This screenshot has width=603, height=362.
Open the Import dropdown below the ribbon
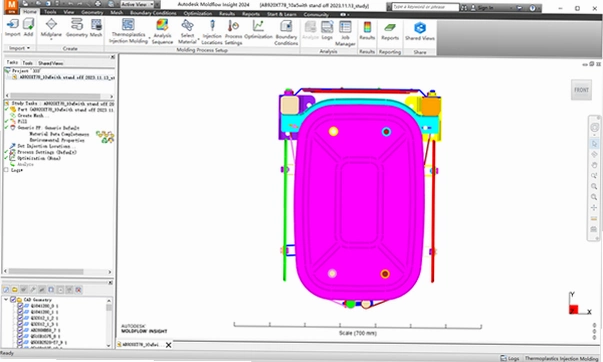pos(20,48)
